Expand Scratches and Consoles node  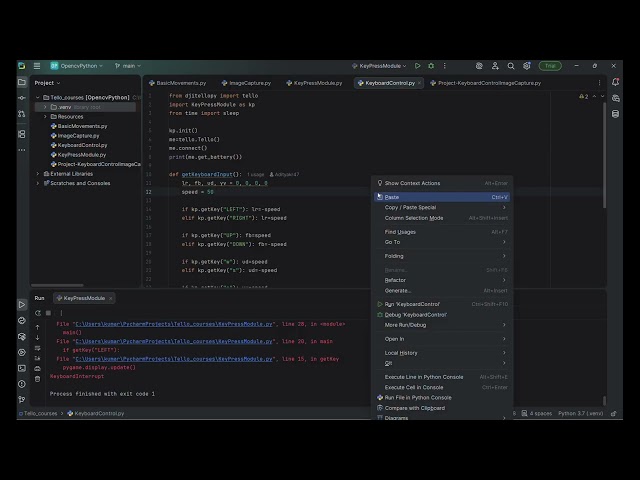click(38, 183)
